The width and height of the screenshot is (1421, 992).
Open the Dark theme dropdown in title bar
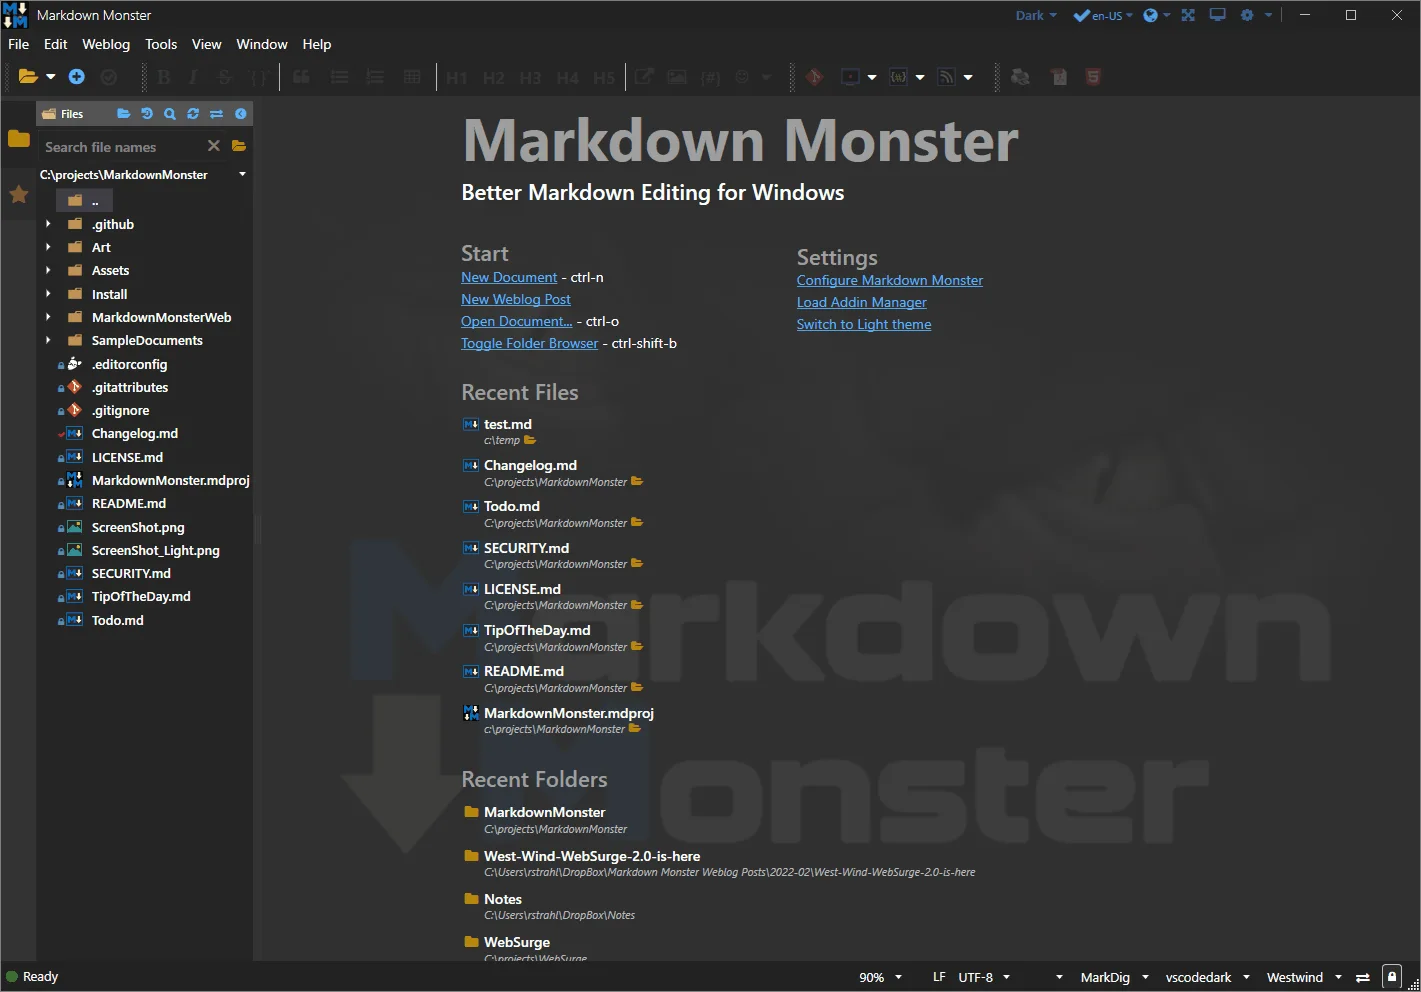1036,15
